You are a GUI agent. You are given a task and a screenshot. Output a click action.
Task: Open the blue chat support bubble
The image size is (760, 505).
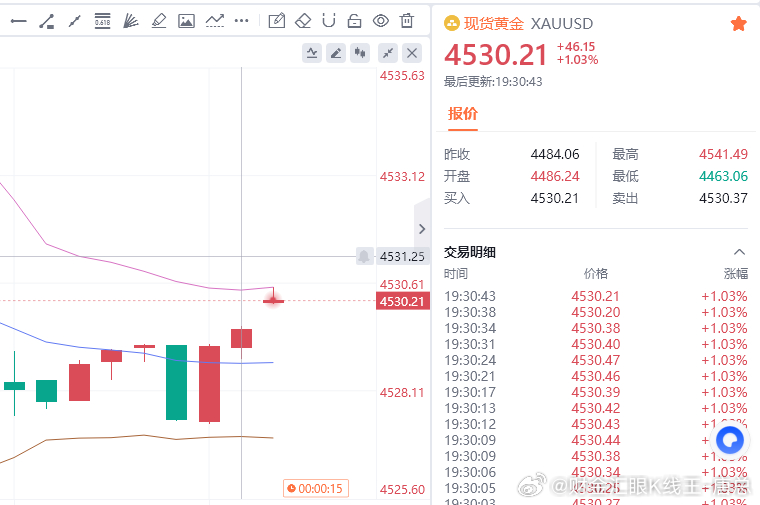(x=730, y=440)
